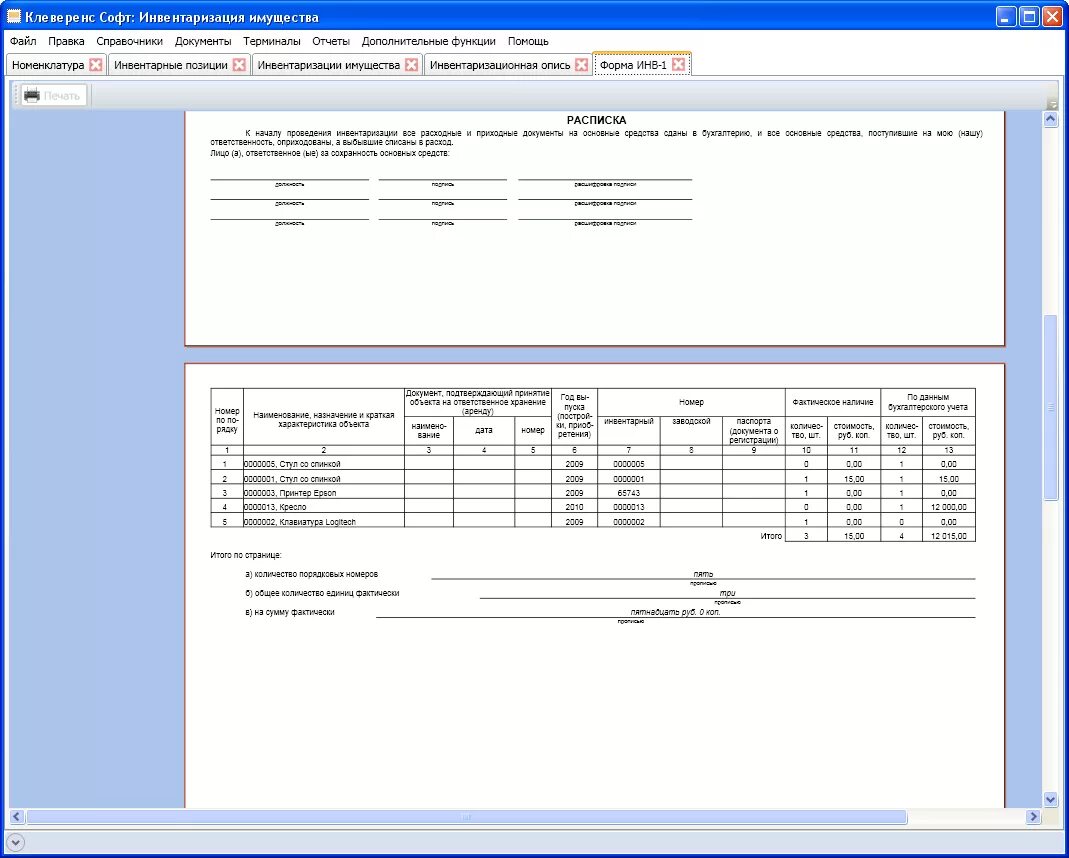Click row '0000002, Клавиатура Logitech'

[592, 521]
